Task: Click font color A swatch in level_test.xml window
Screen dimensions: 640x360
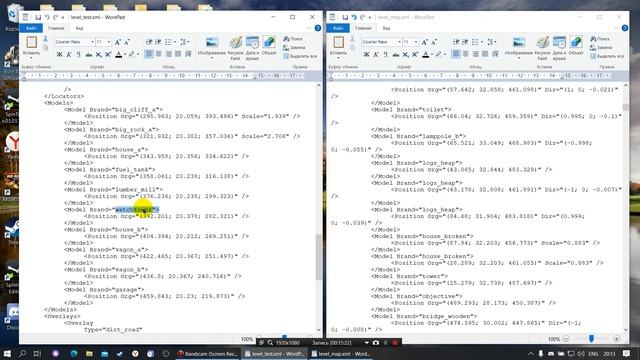Action: point(118,54)
